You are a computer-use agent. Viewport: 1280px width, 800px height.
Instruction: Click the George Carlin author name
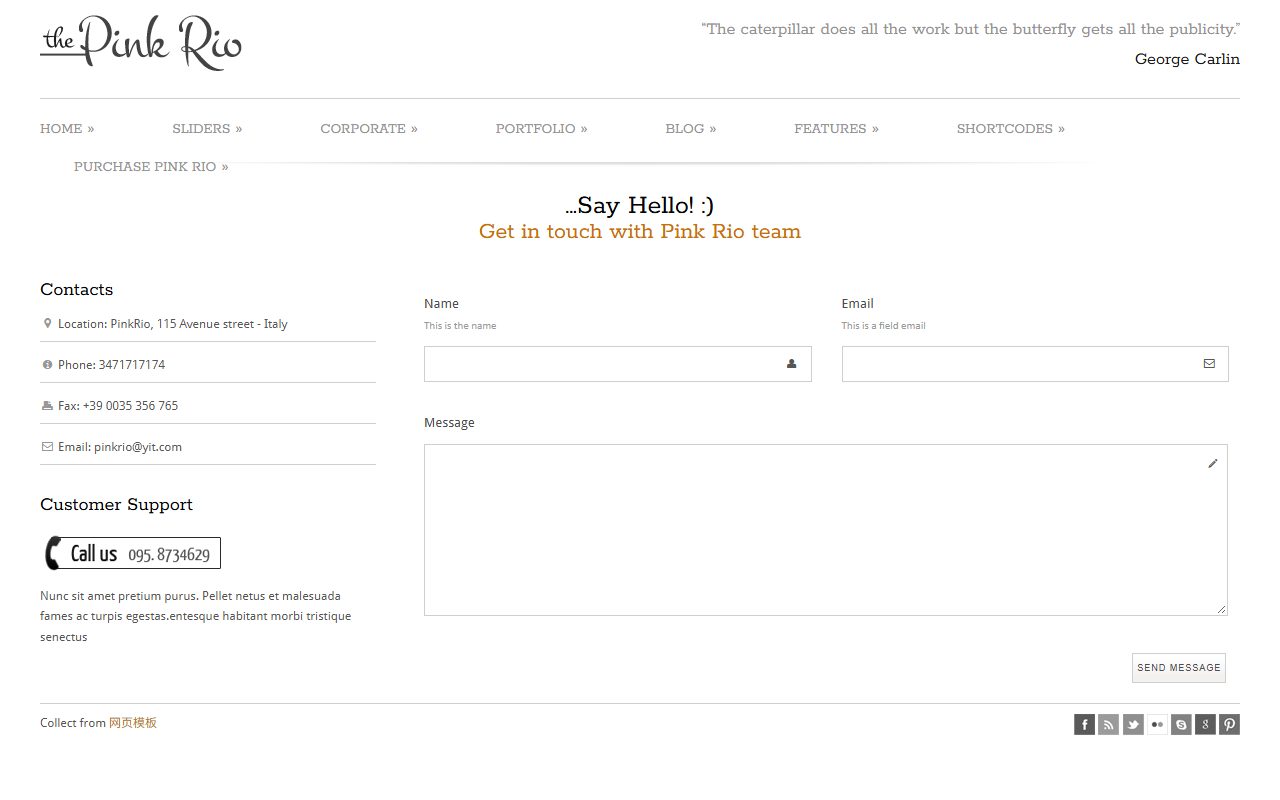(x=1187, y=59)
